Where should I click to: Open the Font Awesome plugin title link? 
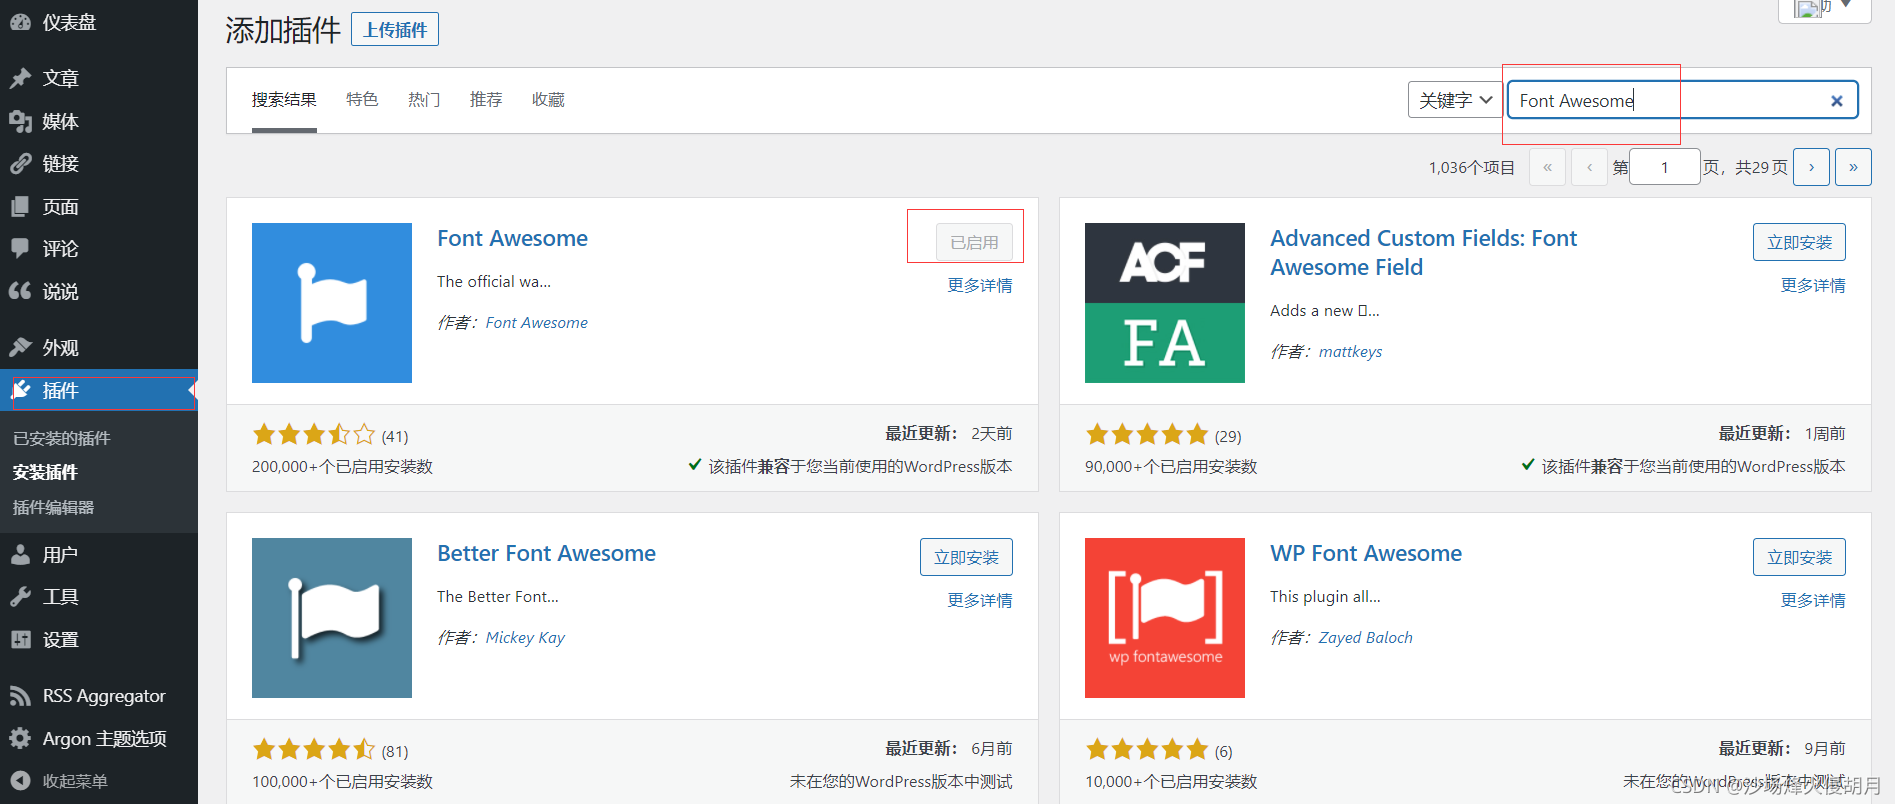(512, 238)
